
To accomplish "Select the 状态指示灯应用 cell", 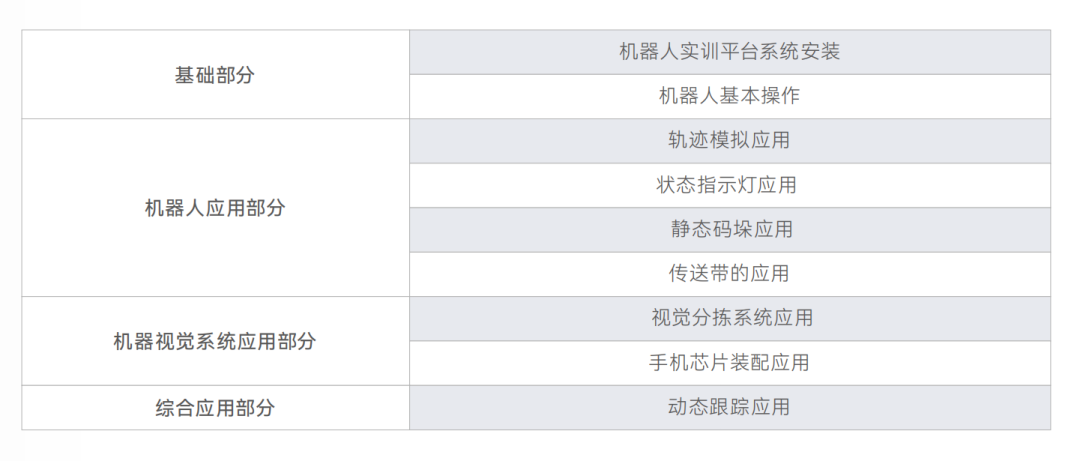I will (729, 185).
